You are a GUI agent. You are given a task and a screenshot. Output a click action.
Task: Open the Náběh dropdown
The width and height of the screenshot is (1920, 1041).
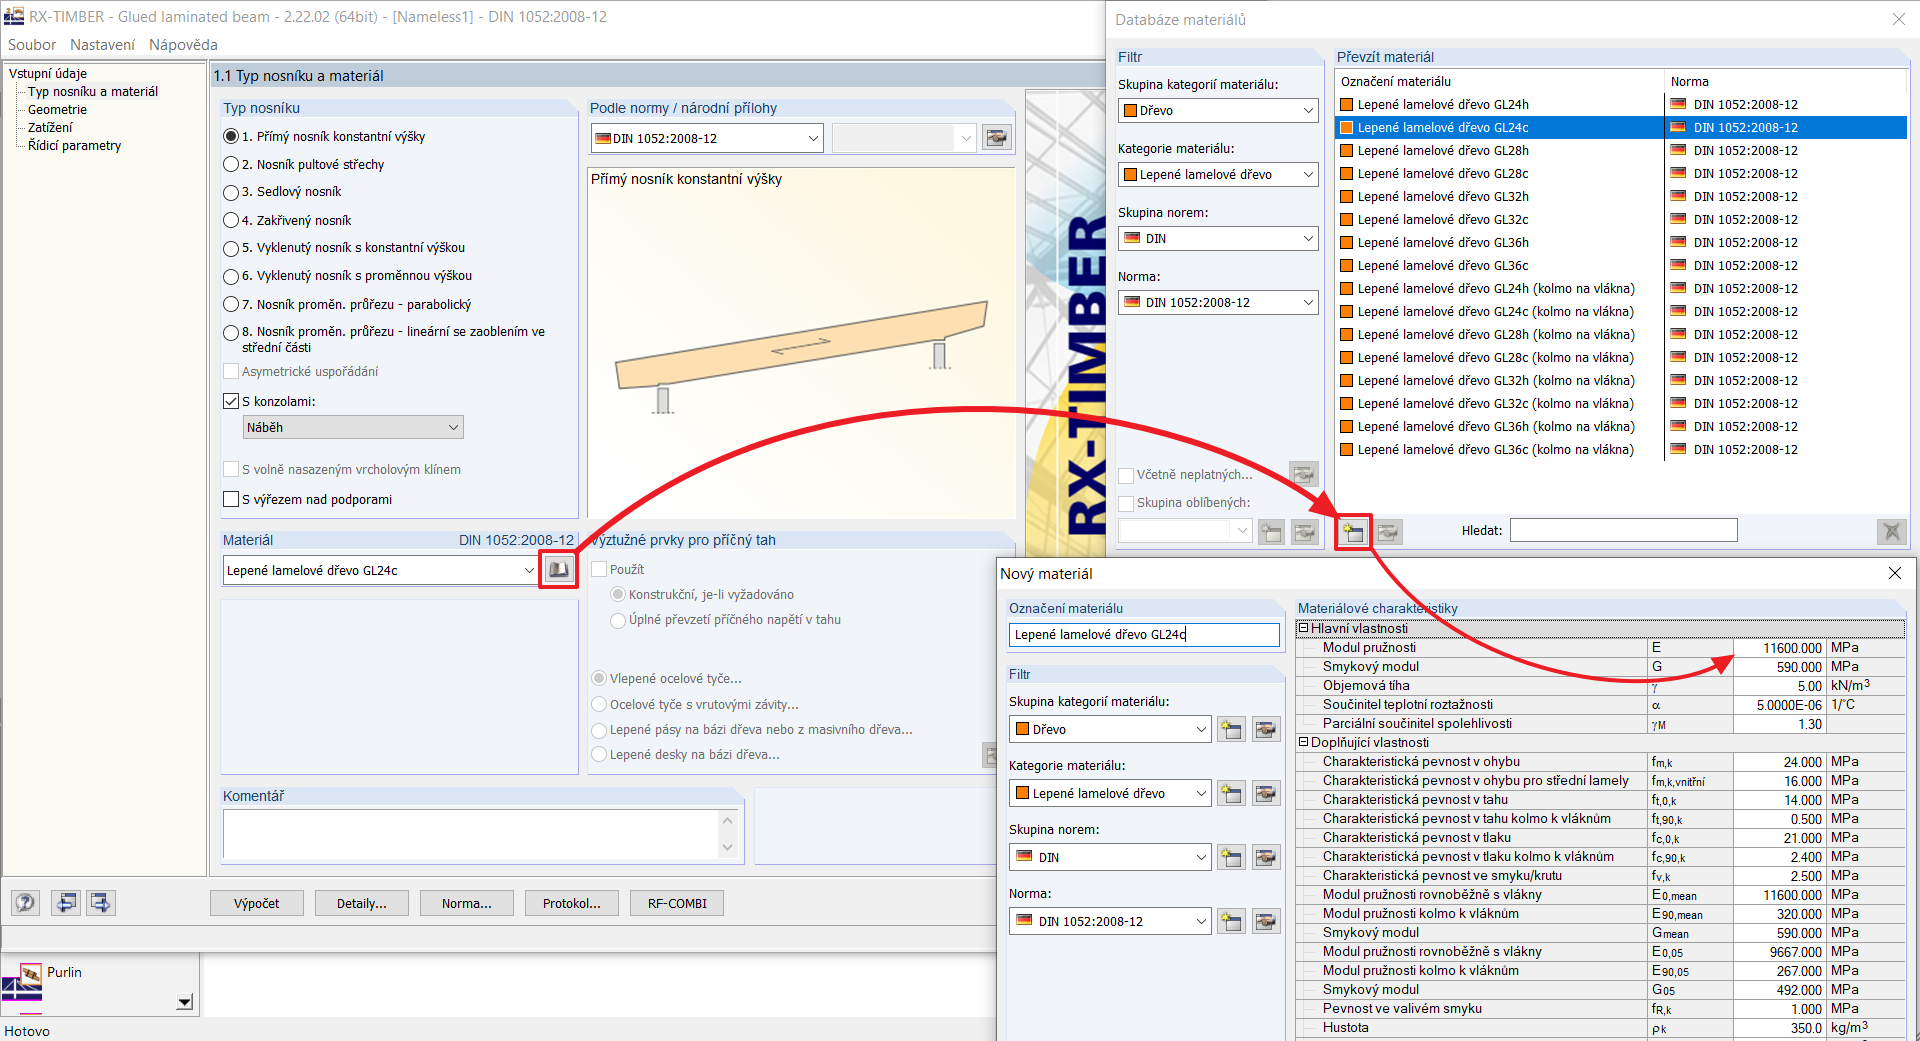pos(353,427)
